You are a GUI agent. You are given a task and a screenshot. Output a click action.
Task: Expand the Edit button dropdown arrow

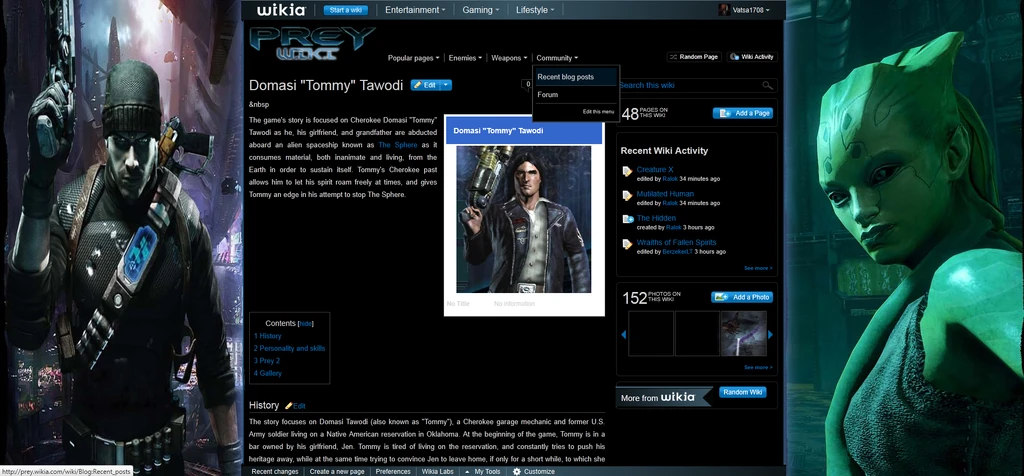point(447,85)
